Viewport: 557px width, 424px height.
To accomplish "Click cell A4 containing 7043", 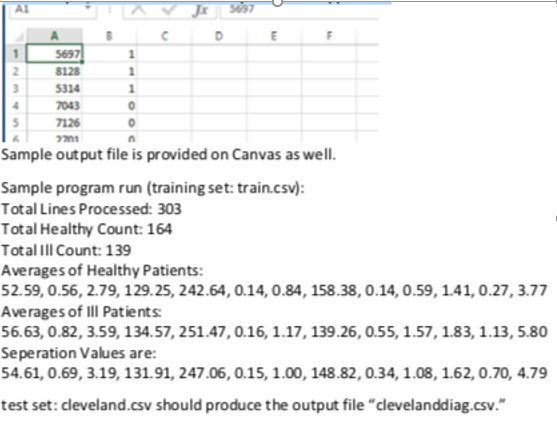I will pyautogui.click(x=54, y=106).
